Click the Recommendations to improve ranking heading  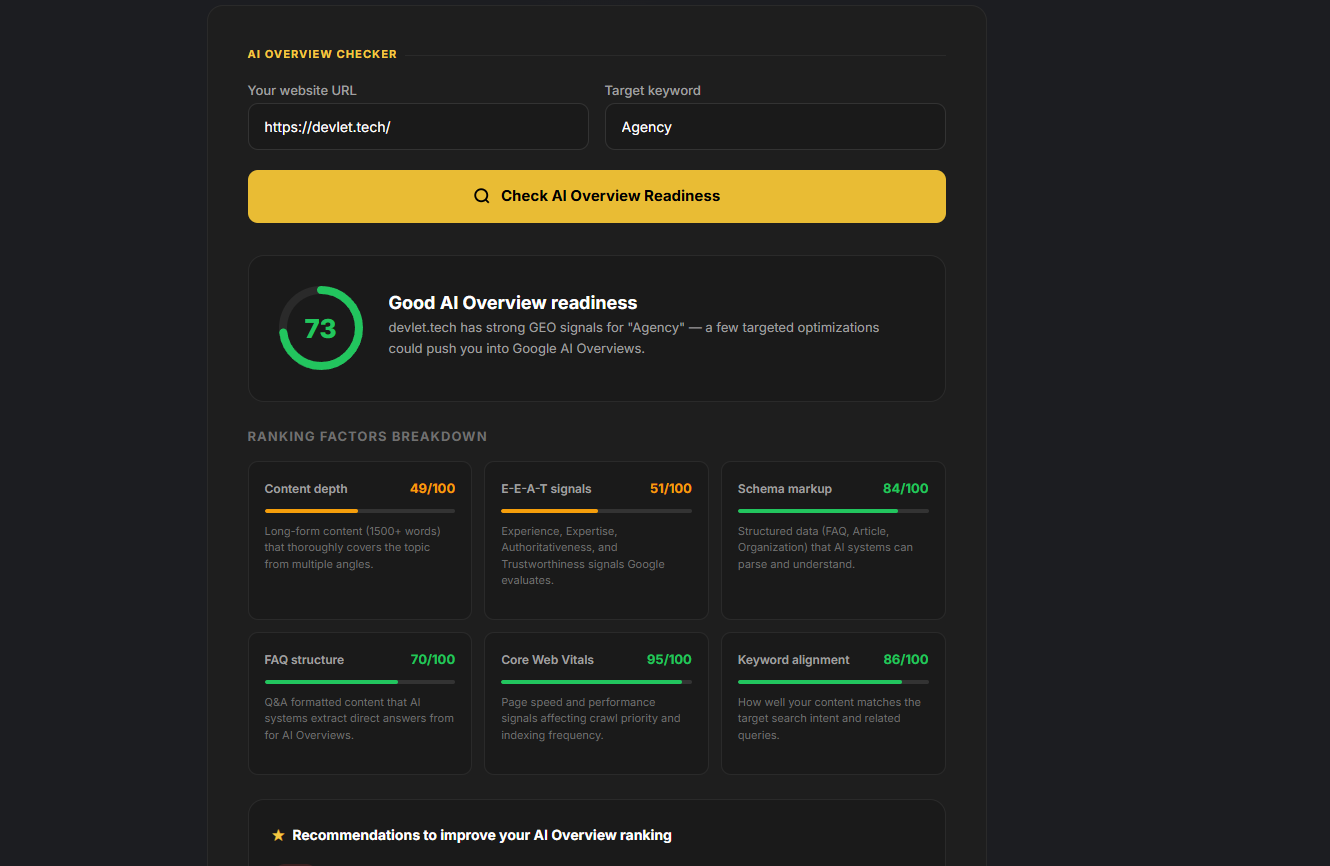click(482, 835)
